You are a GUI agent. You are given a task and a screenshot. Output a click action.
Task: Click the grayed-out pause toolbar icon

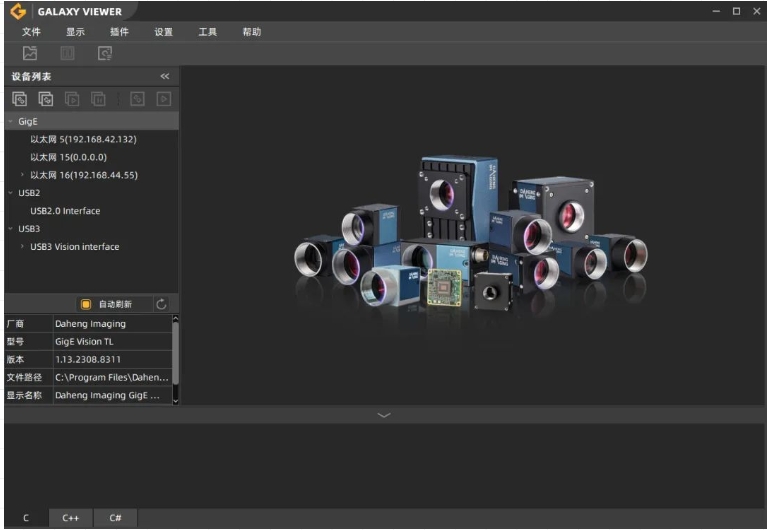click(x=68, y=53)
